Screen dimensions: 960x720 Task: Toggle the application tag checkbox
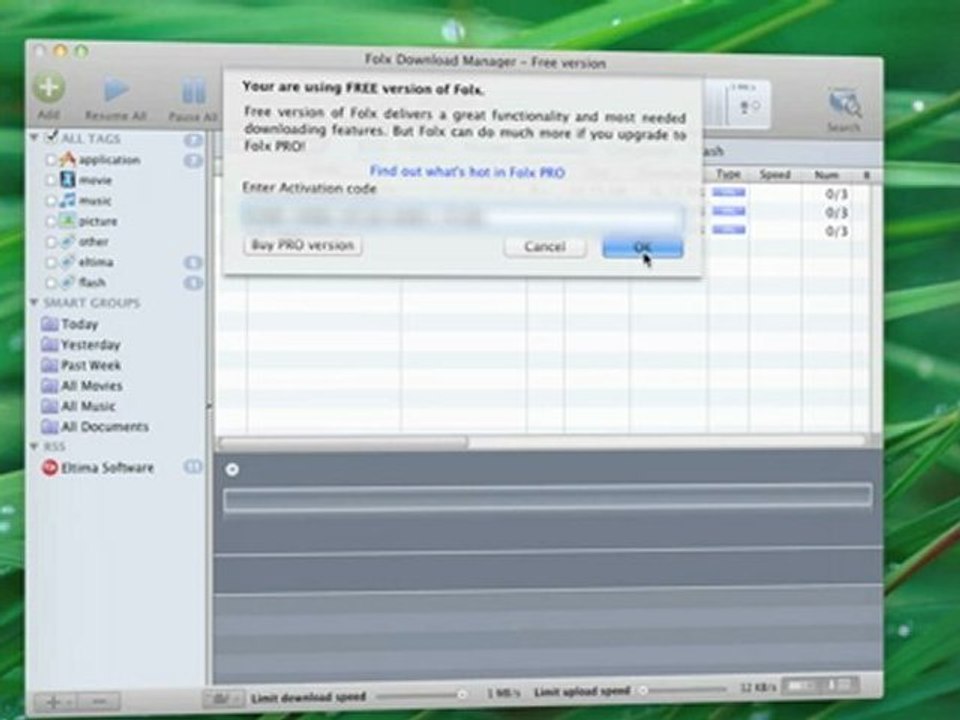pyautogui.click(x=51, y=160)
